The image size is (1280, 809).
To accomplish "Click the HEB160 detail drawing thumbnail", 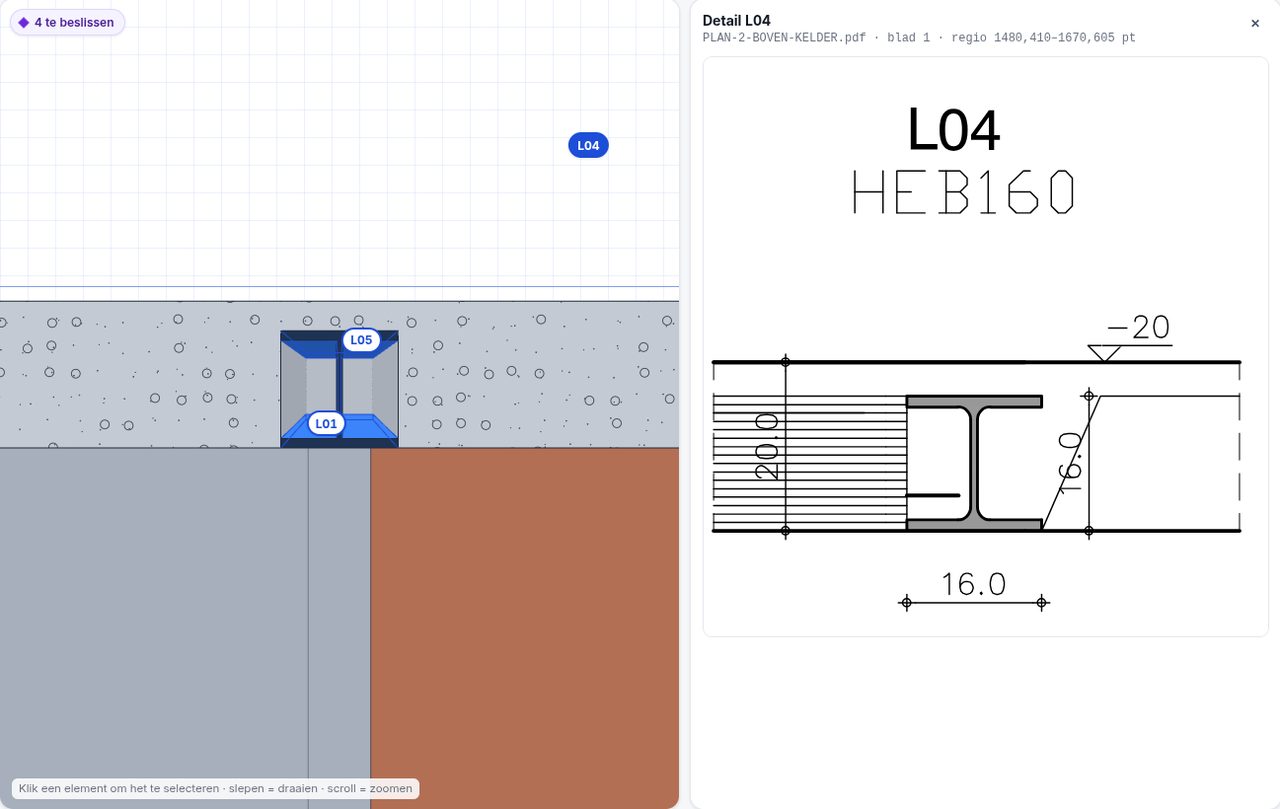I will (x=985, y=346).
